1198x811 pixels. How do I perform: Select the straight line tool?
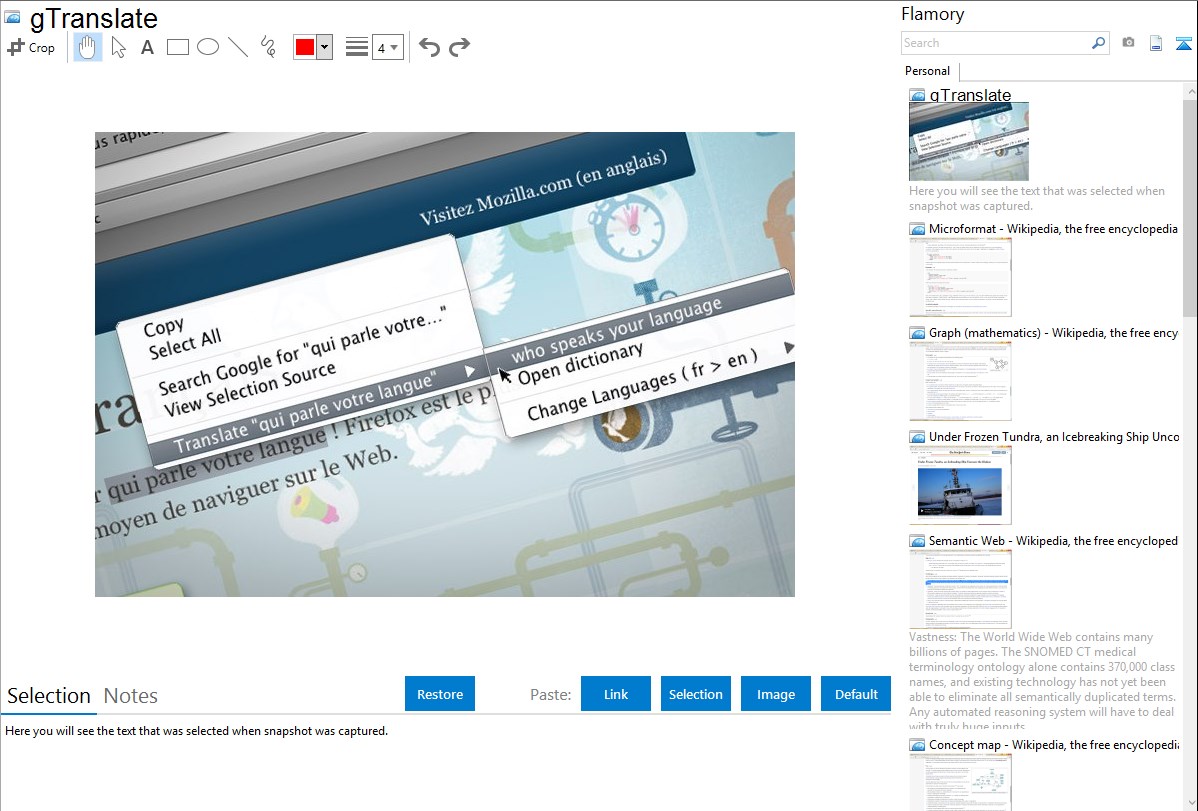coord(238,47)
